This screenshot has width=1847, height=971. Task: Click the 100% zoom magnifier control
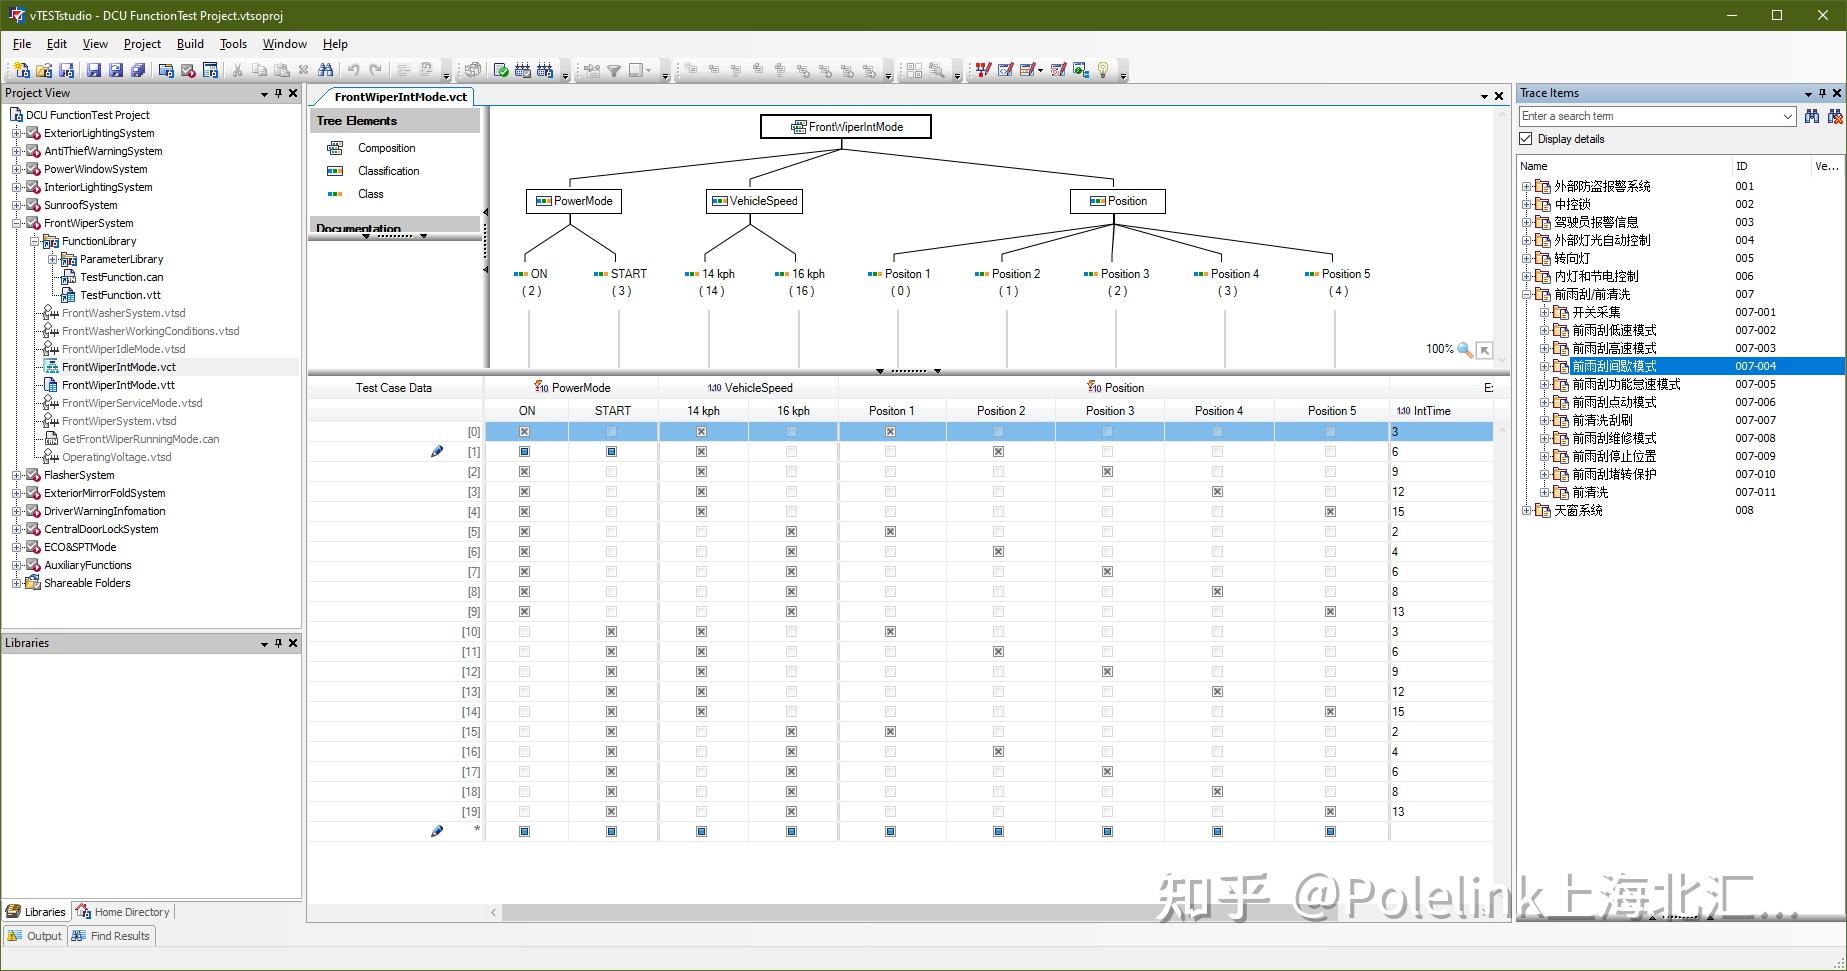coord(1465,349)
